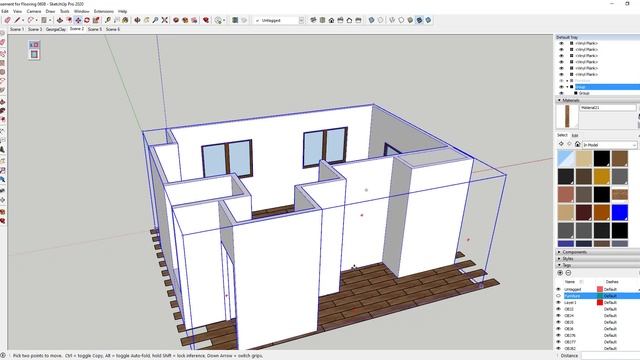Screen dimensions: 640x360
Task: Select the Line pencil tool
Action: 17,20
